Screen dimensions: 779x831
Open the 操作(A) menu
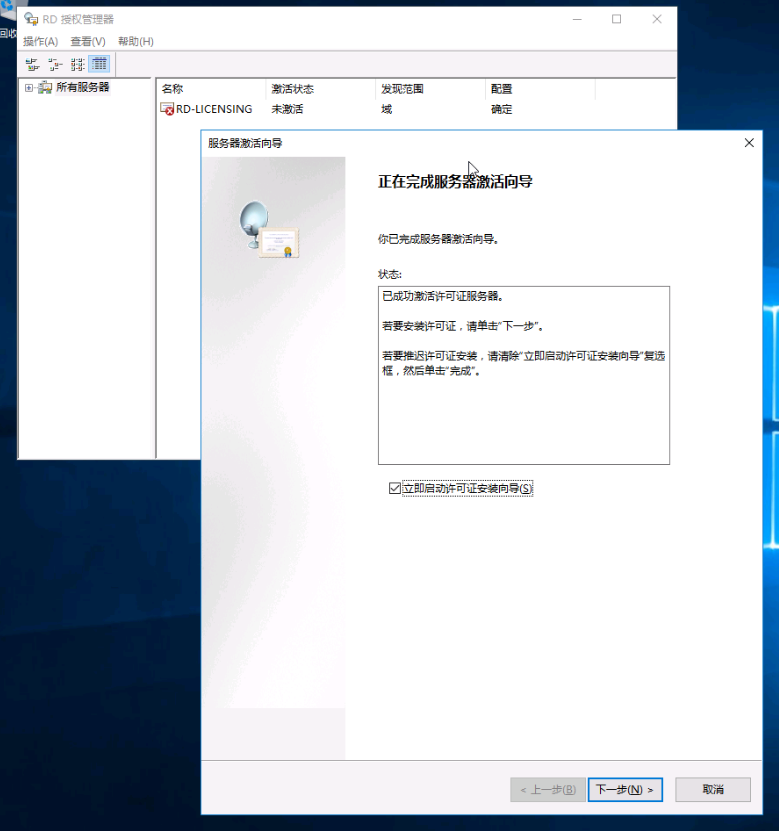[40, 41]
